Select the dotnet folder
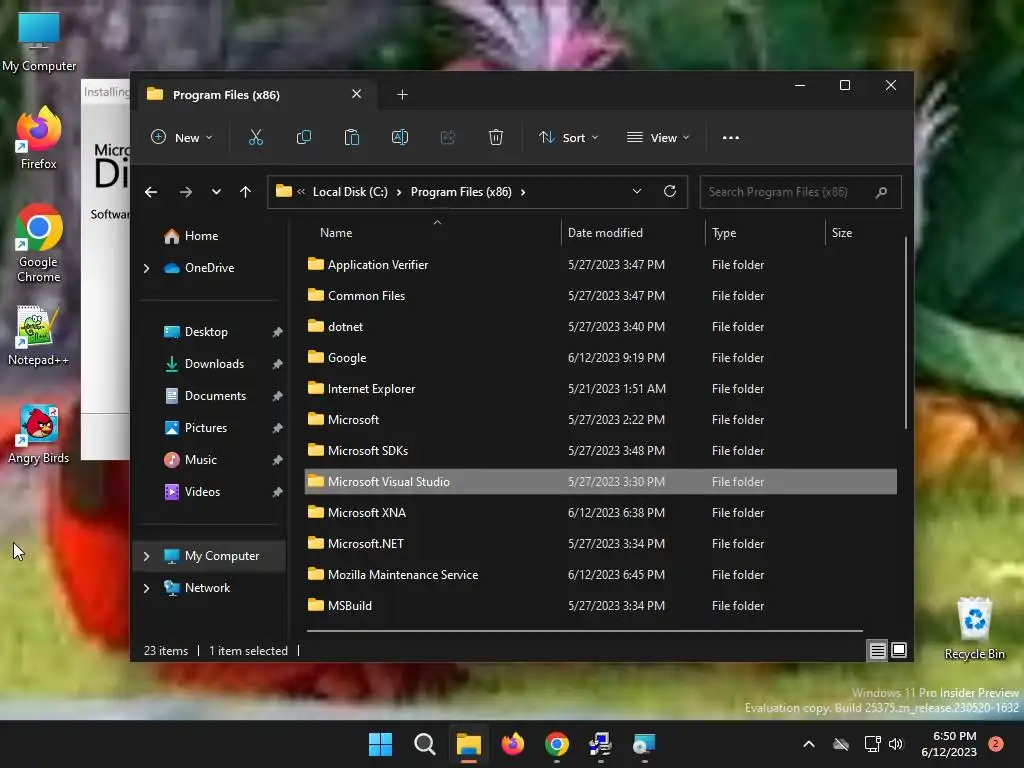Screen dimensions: 1024x768 click(600, 327)
